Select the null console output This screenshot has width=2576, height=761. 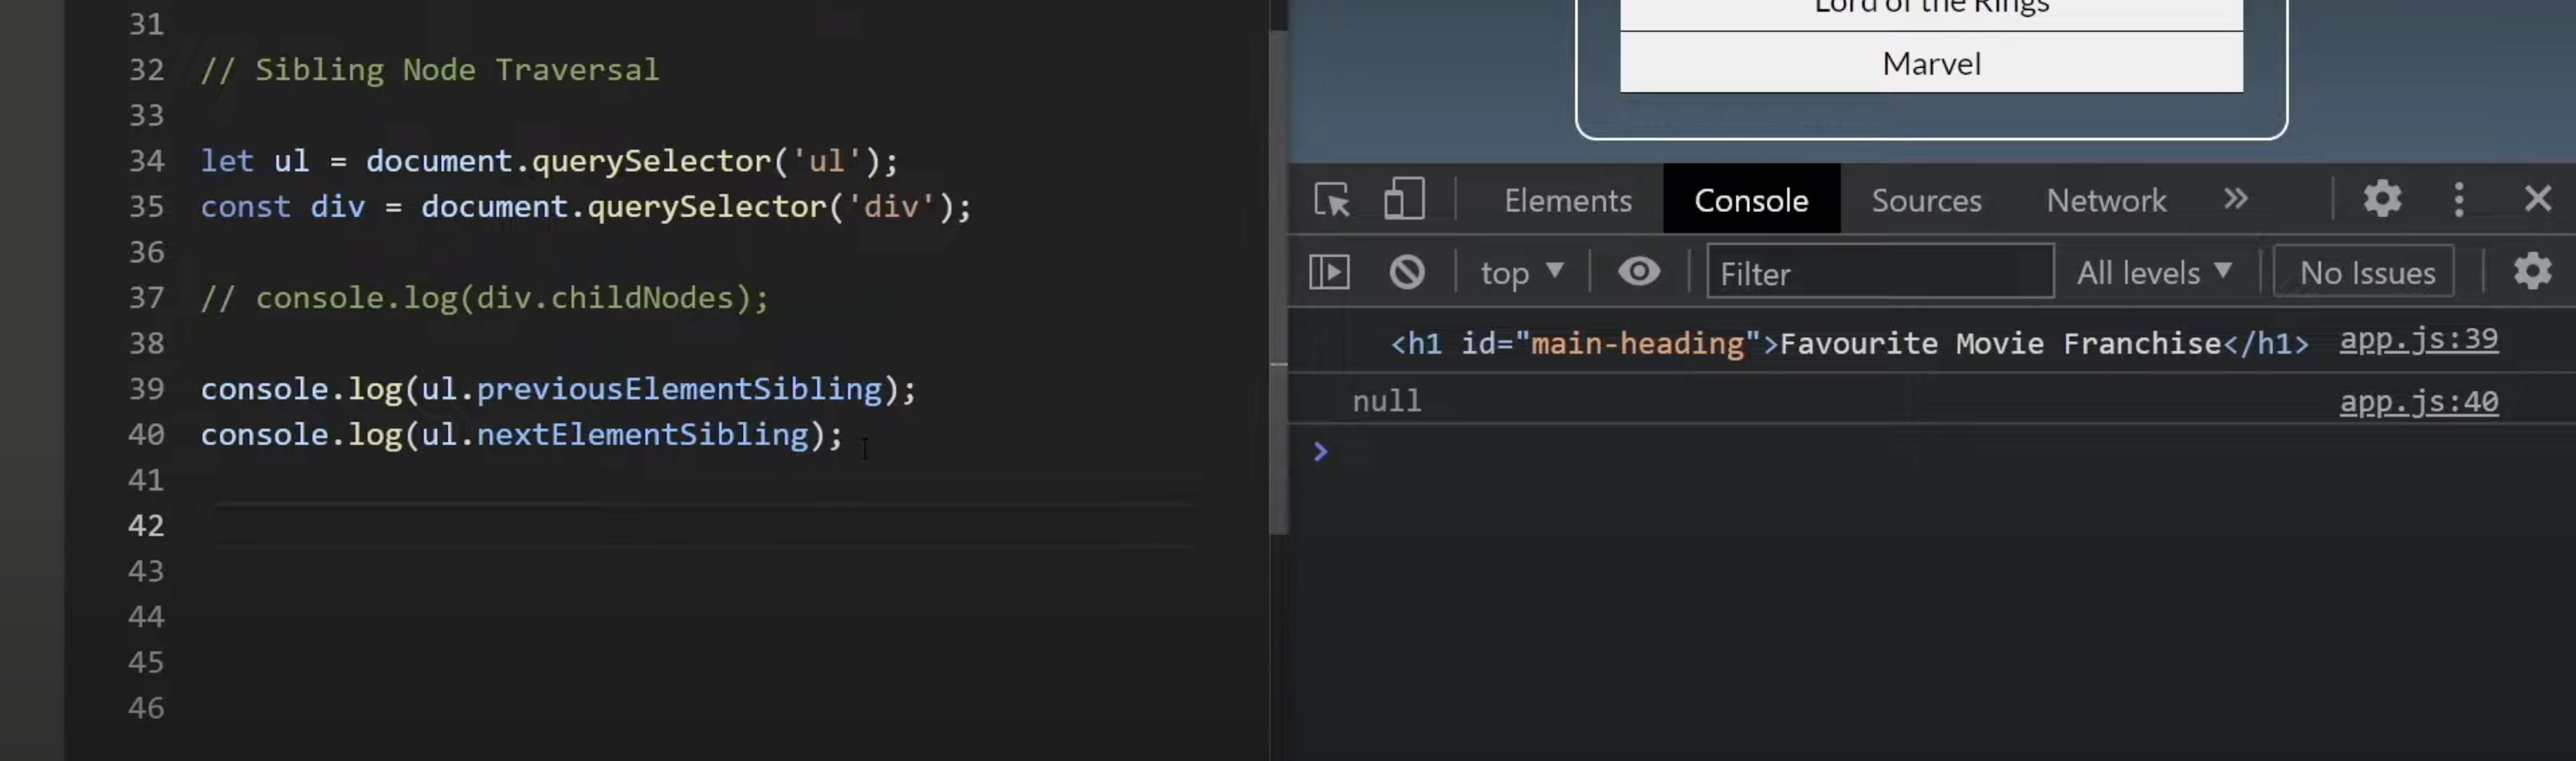pyautogui.click(x=1386, y=401)
